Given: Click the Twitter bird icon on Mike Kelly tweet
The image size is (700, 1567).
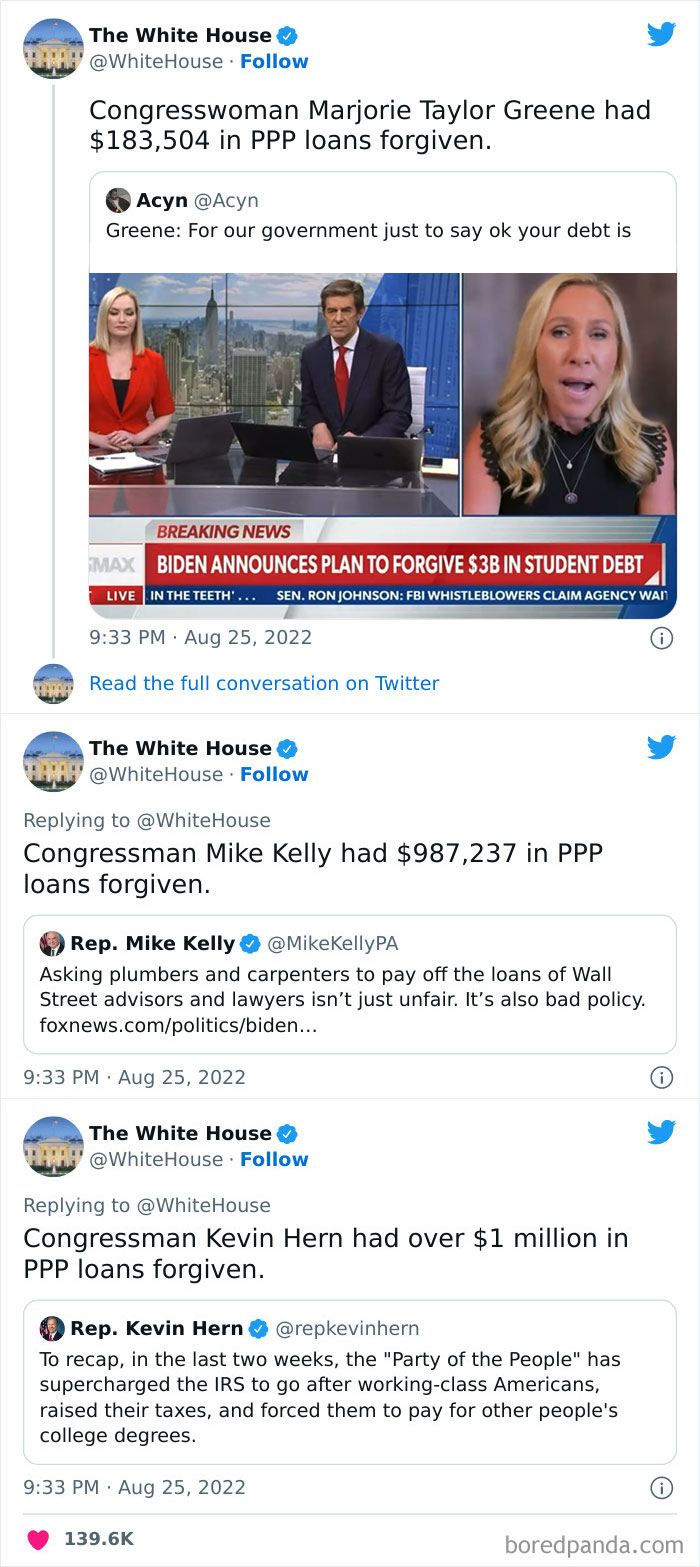Looking at the screenshot, I should pyautogui.click(x=661, y=747).
